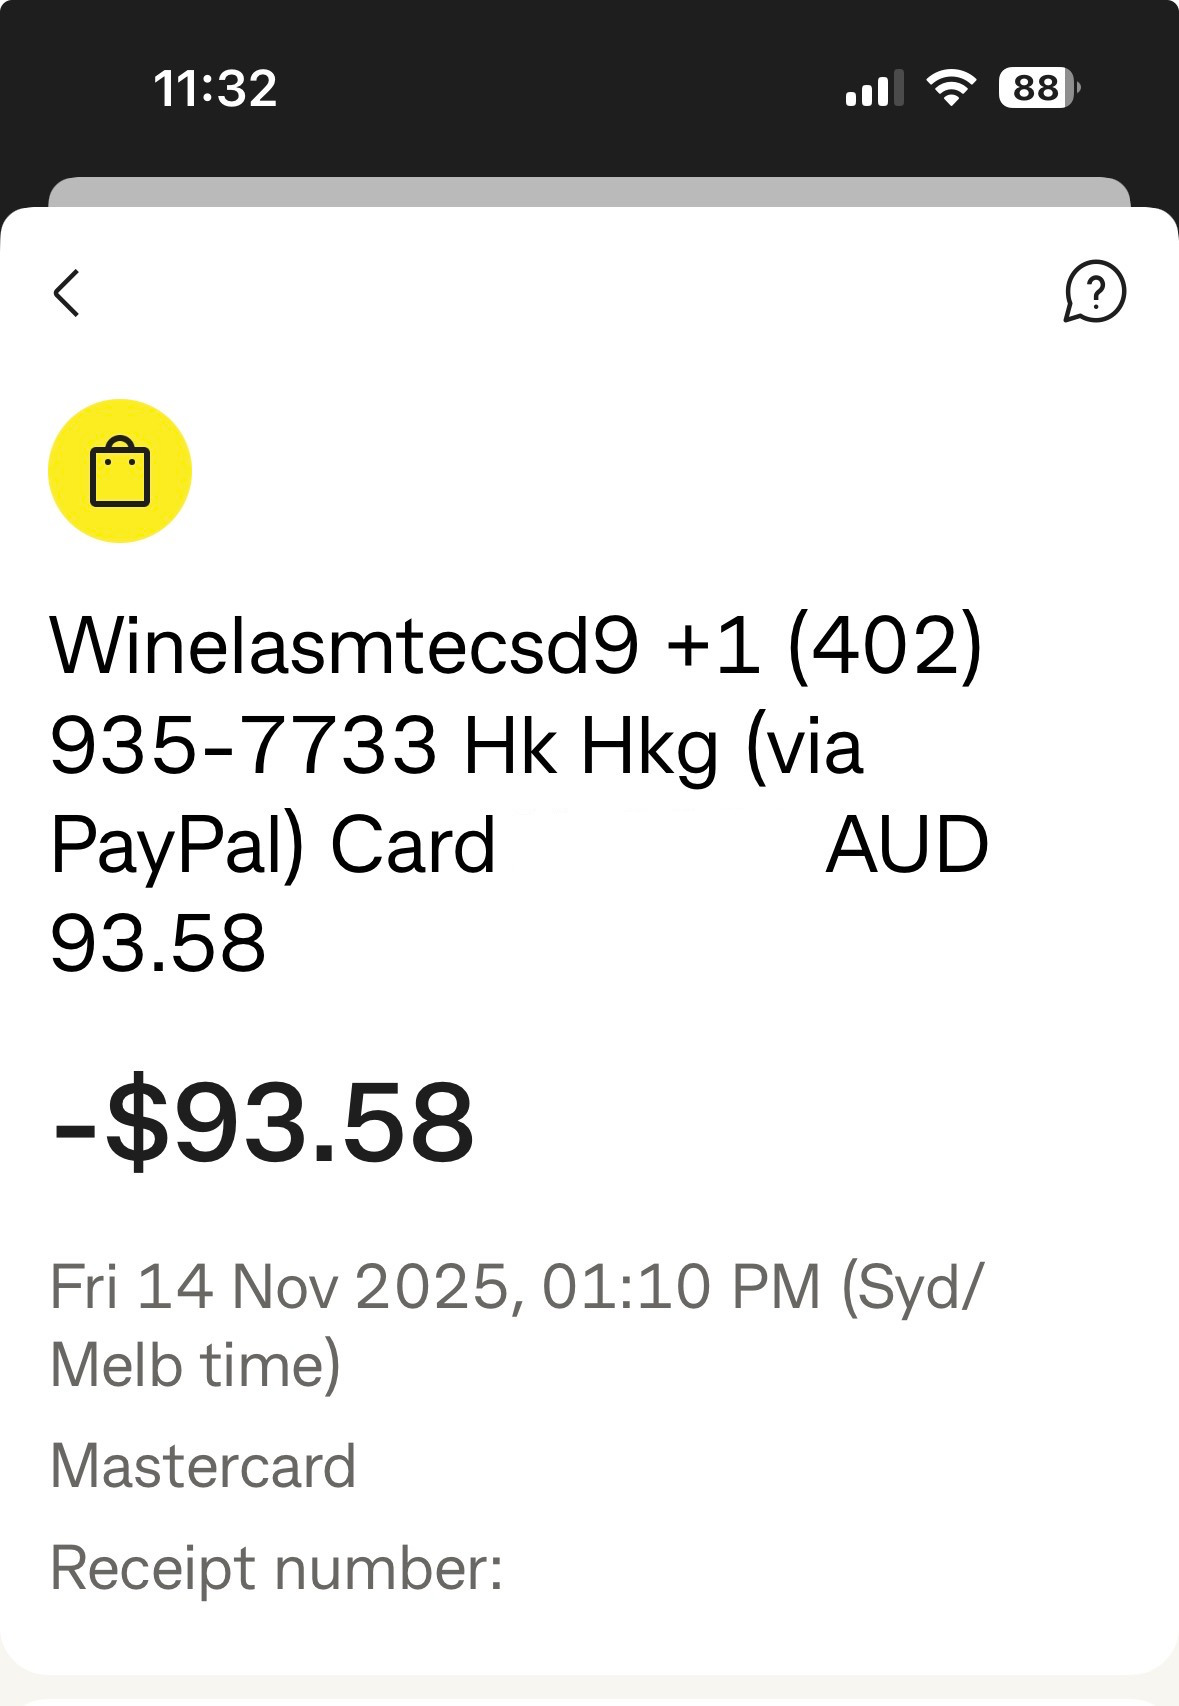Click the 935-7733 number portion
Image resolution: width=1179 pixels, height=1706 pixels.
243,745
